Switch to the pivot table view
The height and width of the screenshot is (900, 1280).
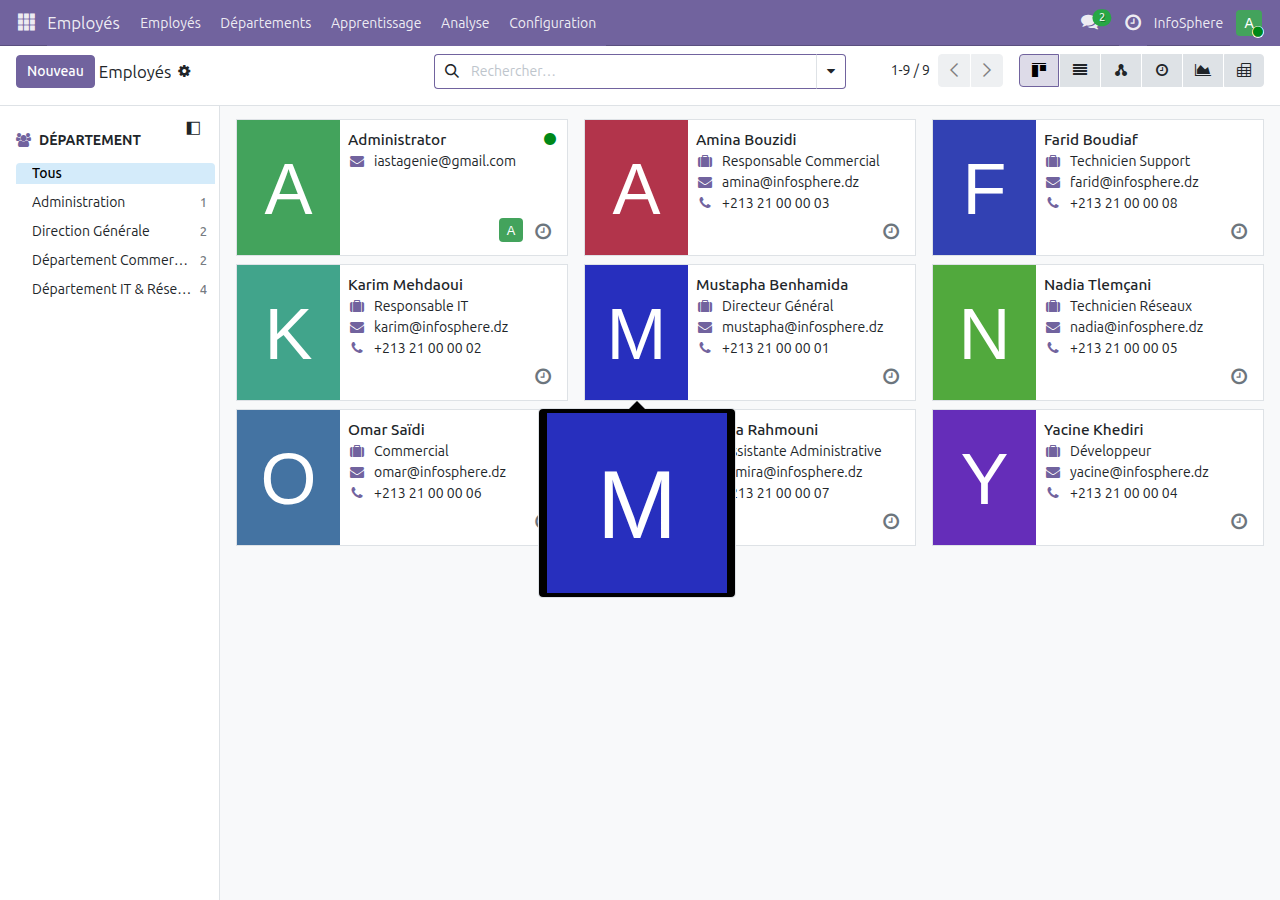coord(1243,70)
